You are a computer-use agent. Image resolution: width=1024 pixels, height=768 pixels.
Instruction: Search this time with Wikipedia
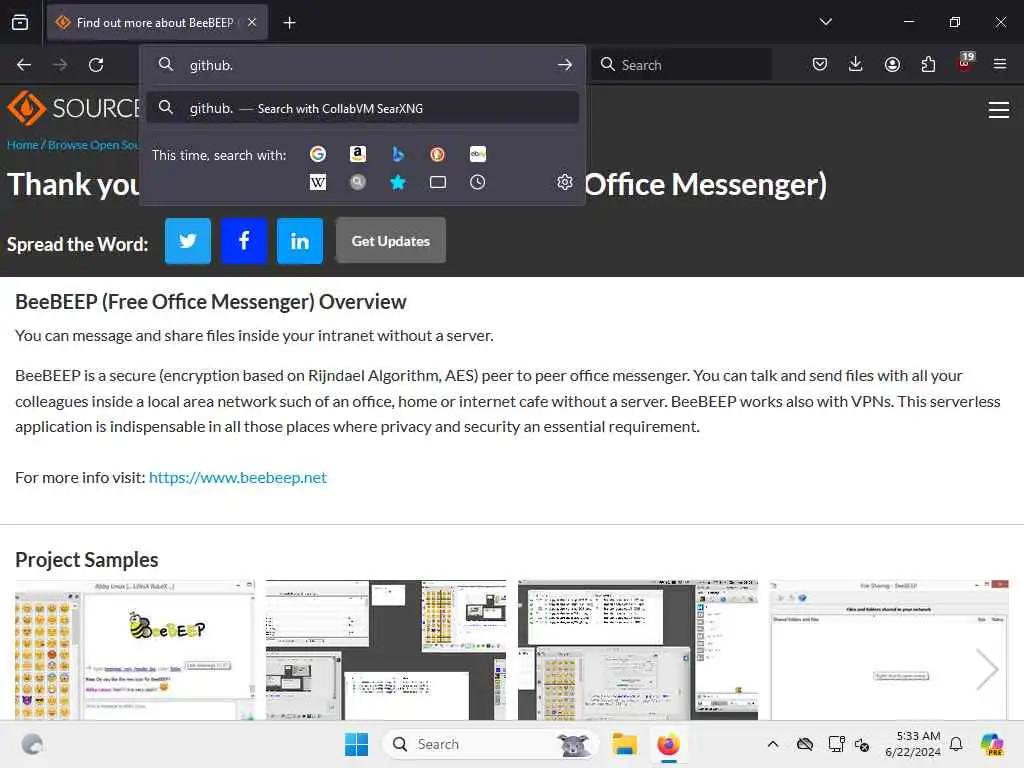click(x=317, y=182)
